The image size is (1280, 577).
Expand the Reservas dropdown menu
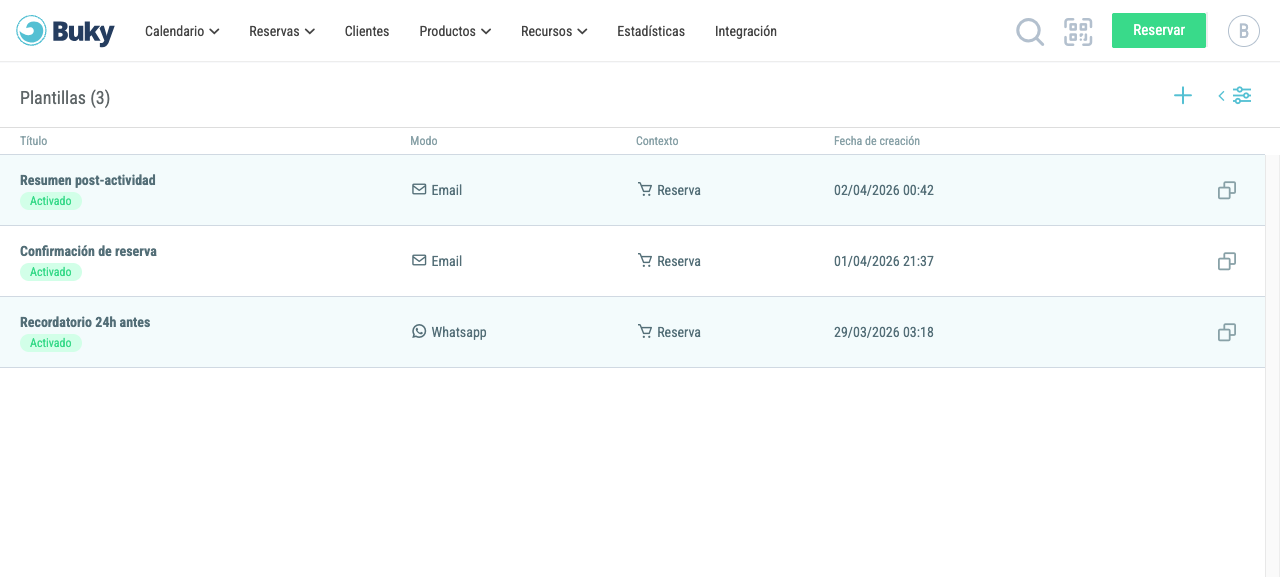[282, 31]
